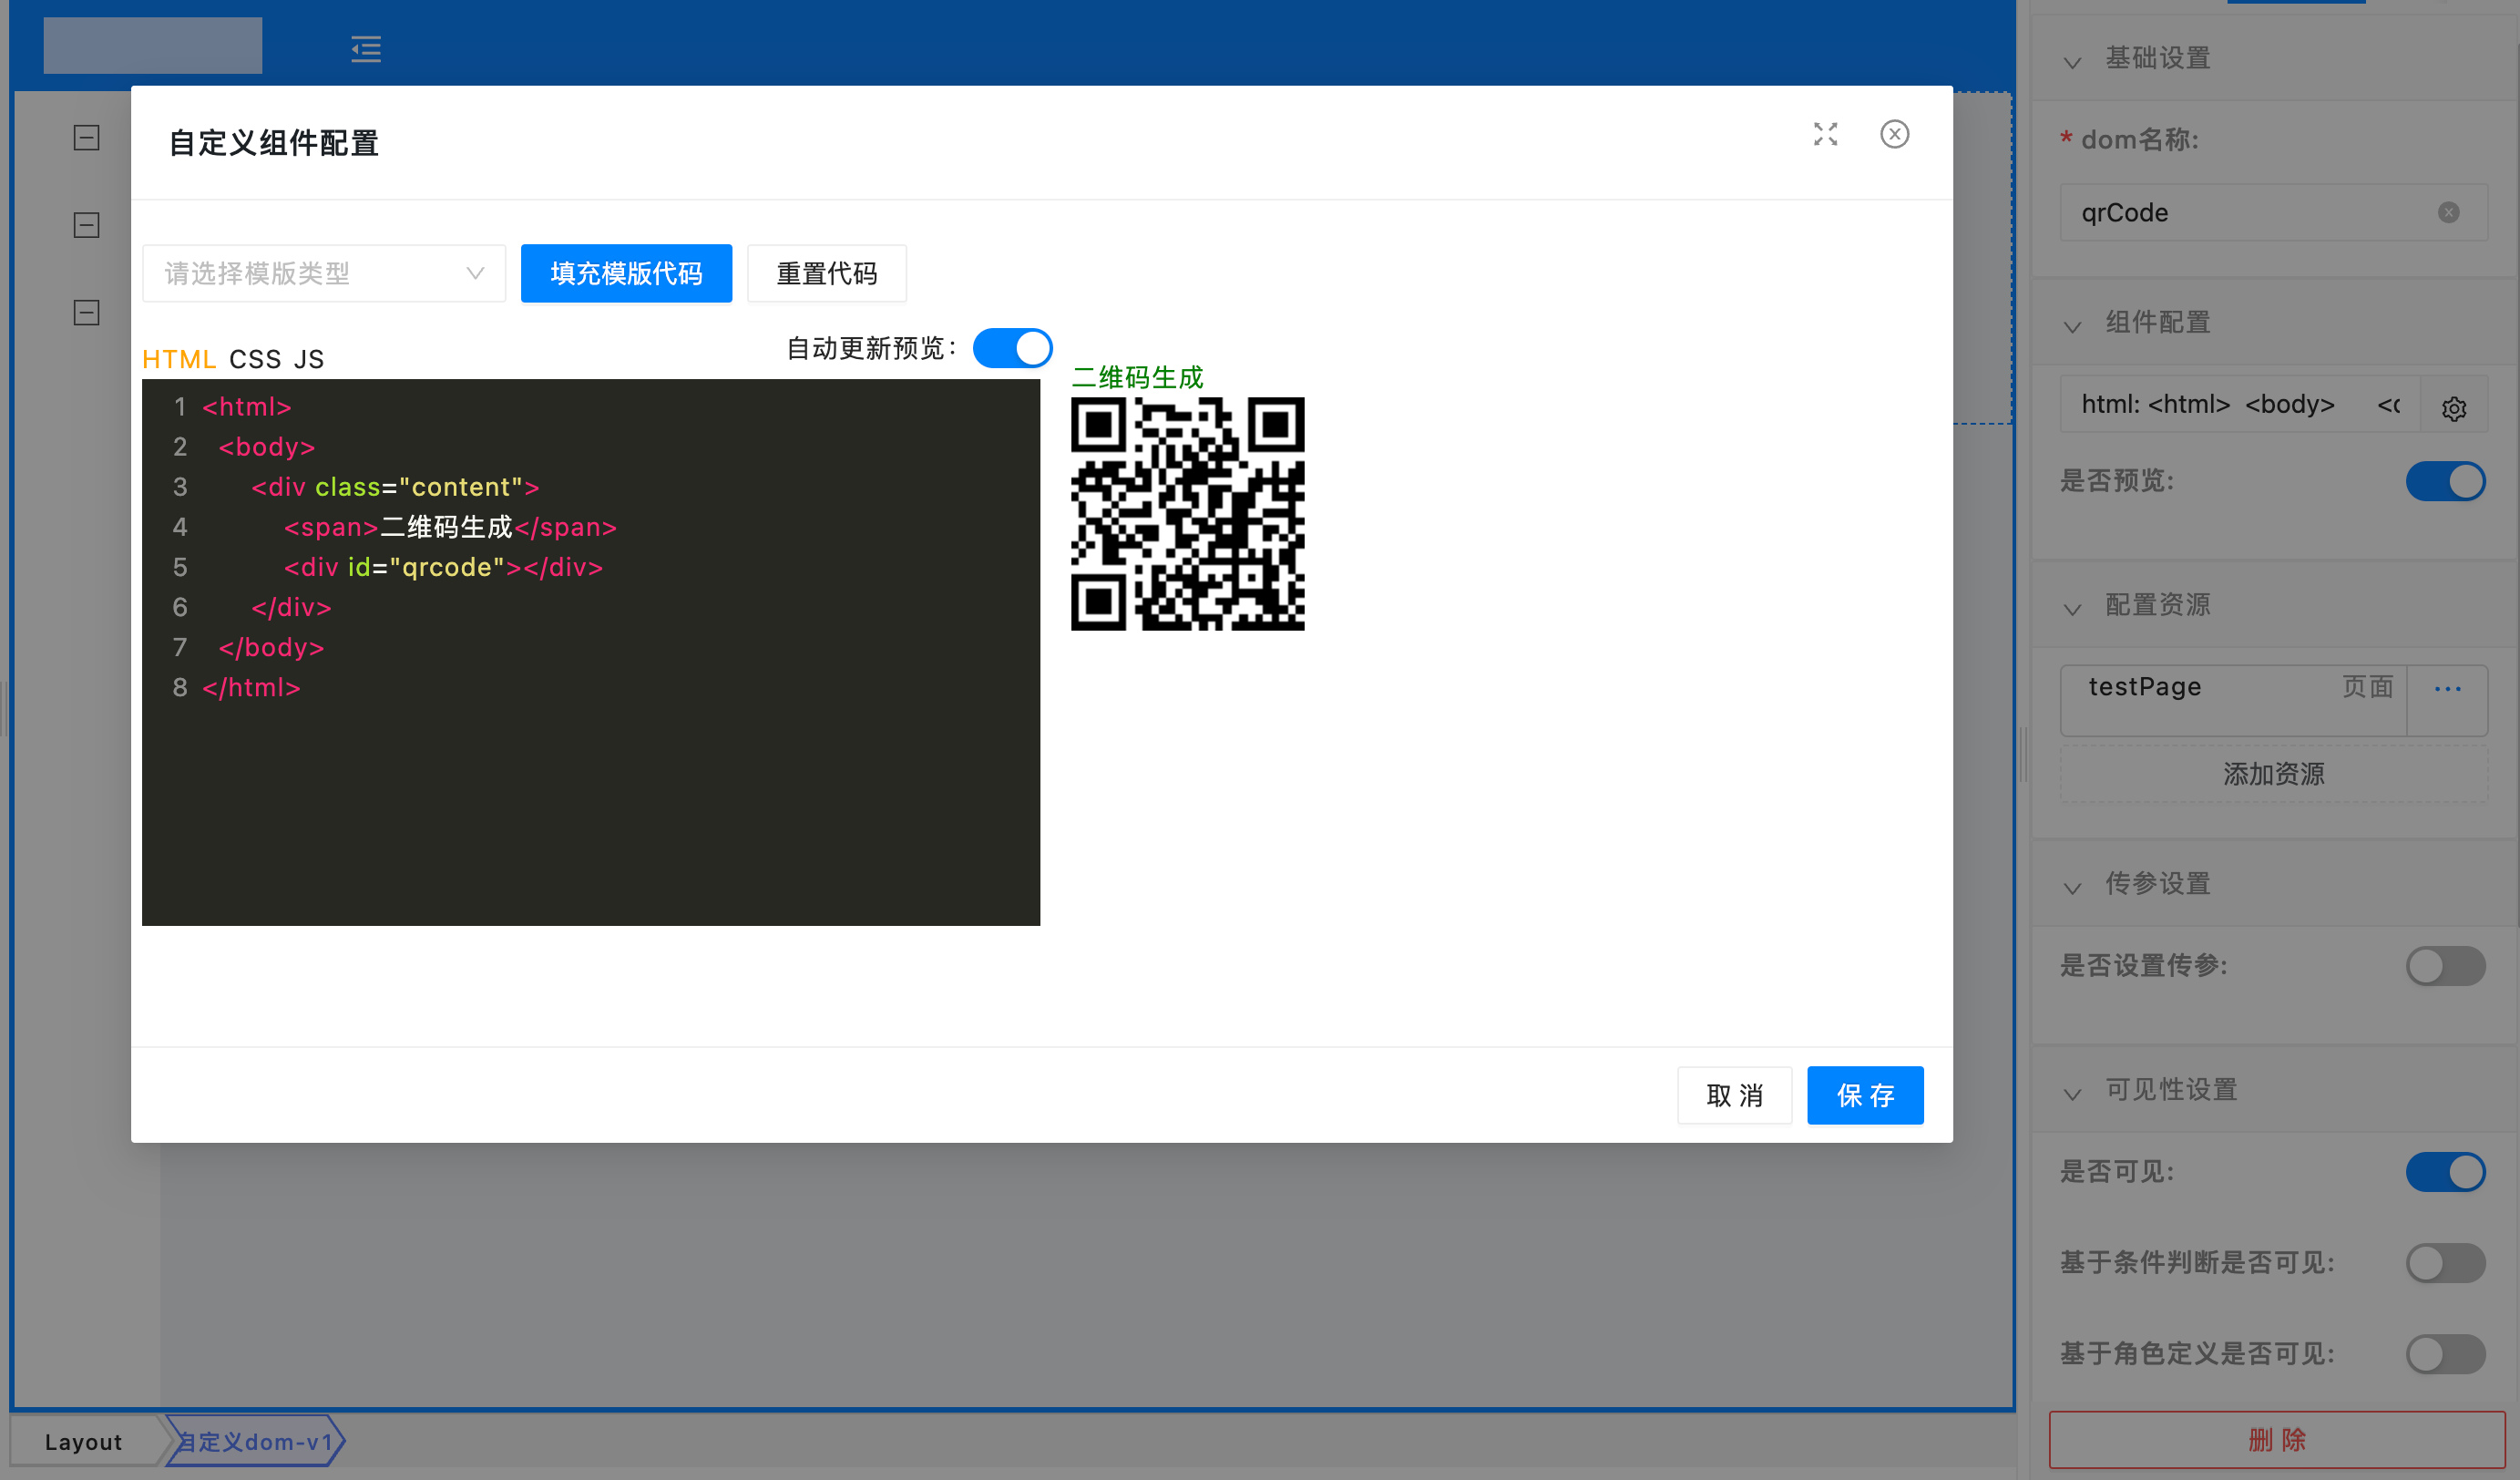This screenshot has width=2520, height=1480.
Task: Click the 删除 button
Action: tap(2276, 1439)
